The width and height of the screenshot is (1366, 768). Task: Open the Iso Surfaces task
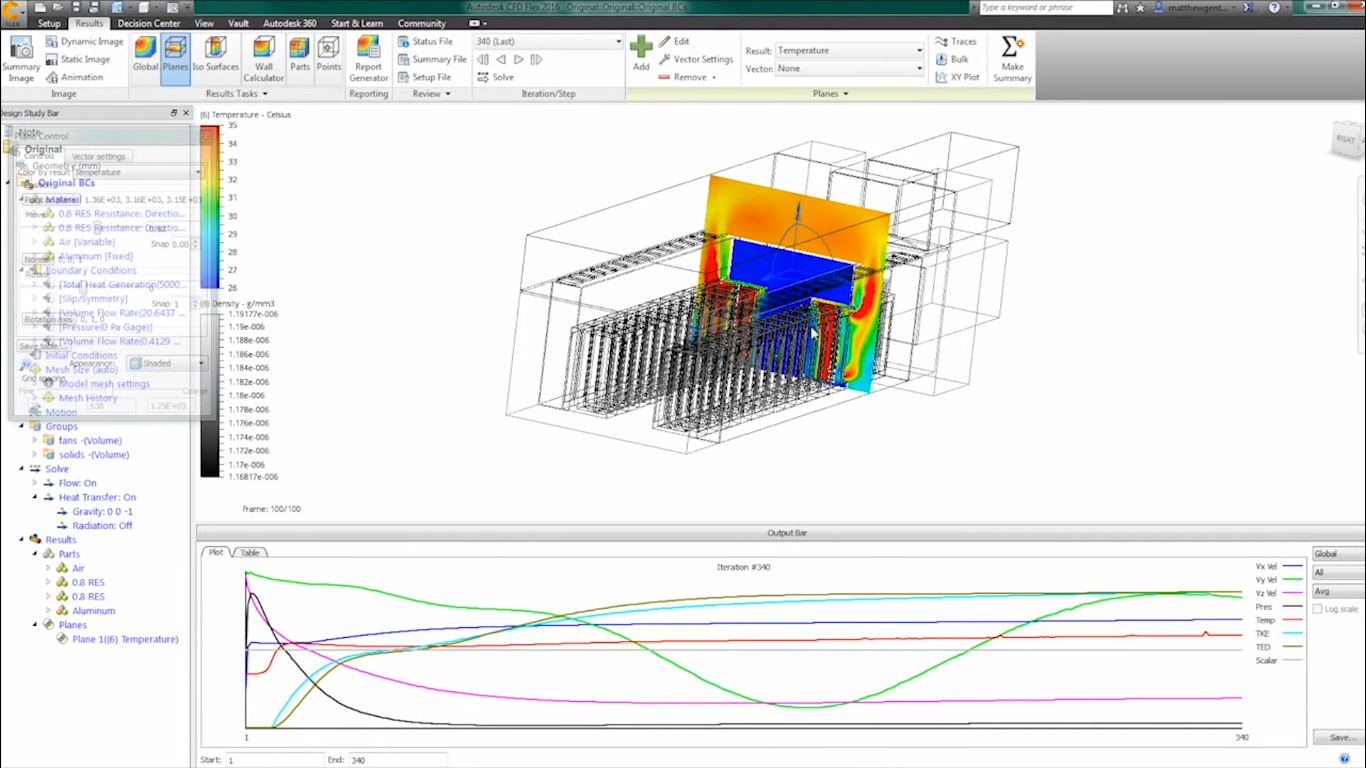[216, 56]
